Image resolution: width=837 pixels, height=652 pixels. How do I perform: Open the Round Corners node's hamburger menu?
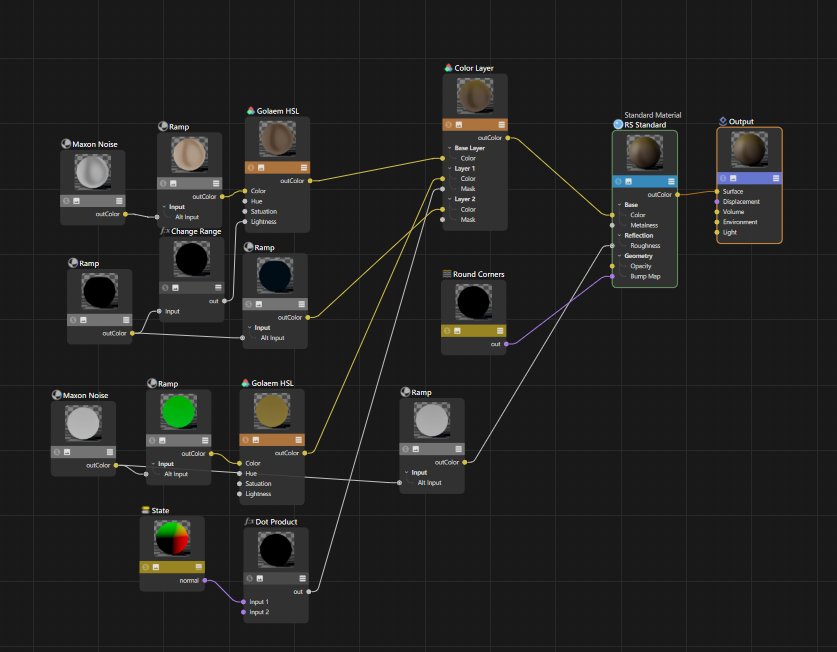tap(500, 331)
